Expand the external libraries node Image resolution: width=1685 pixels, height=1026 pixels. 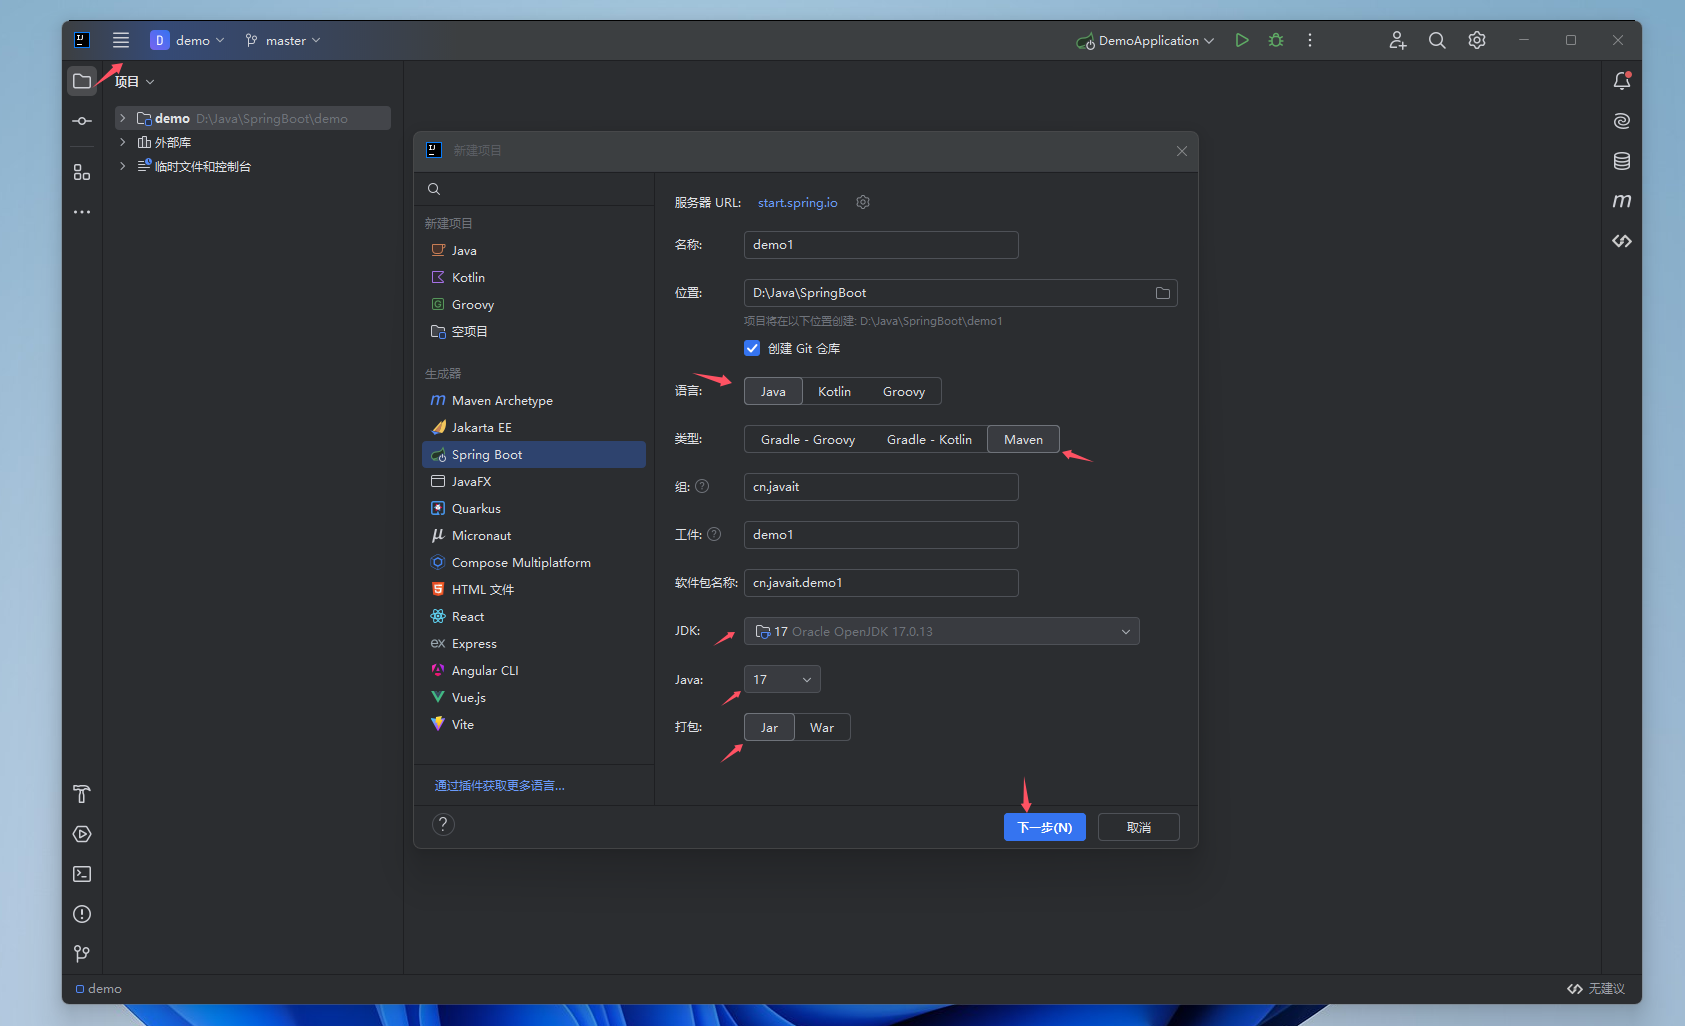(x=123, y=142)
